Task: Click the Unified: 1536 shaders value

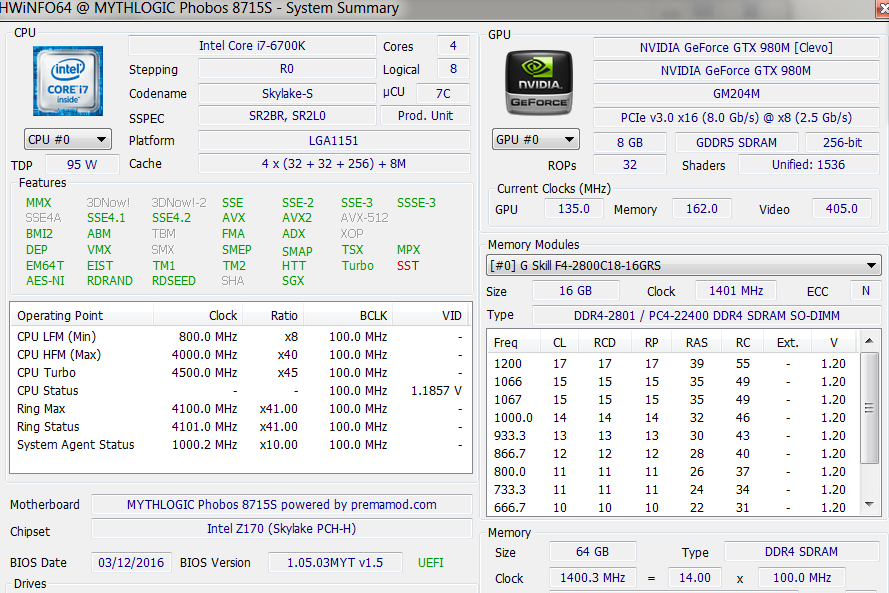Action: pyautogui.click(x=808, y=165)
